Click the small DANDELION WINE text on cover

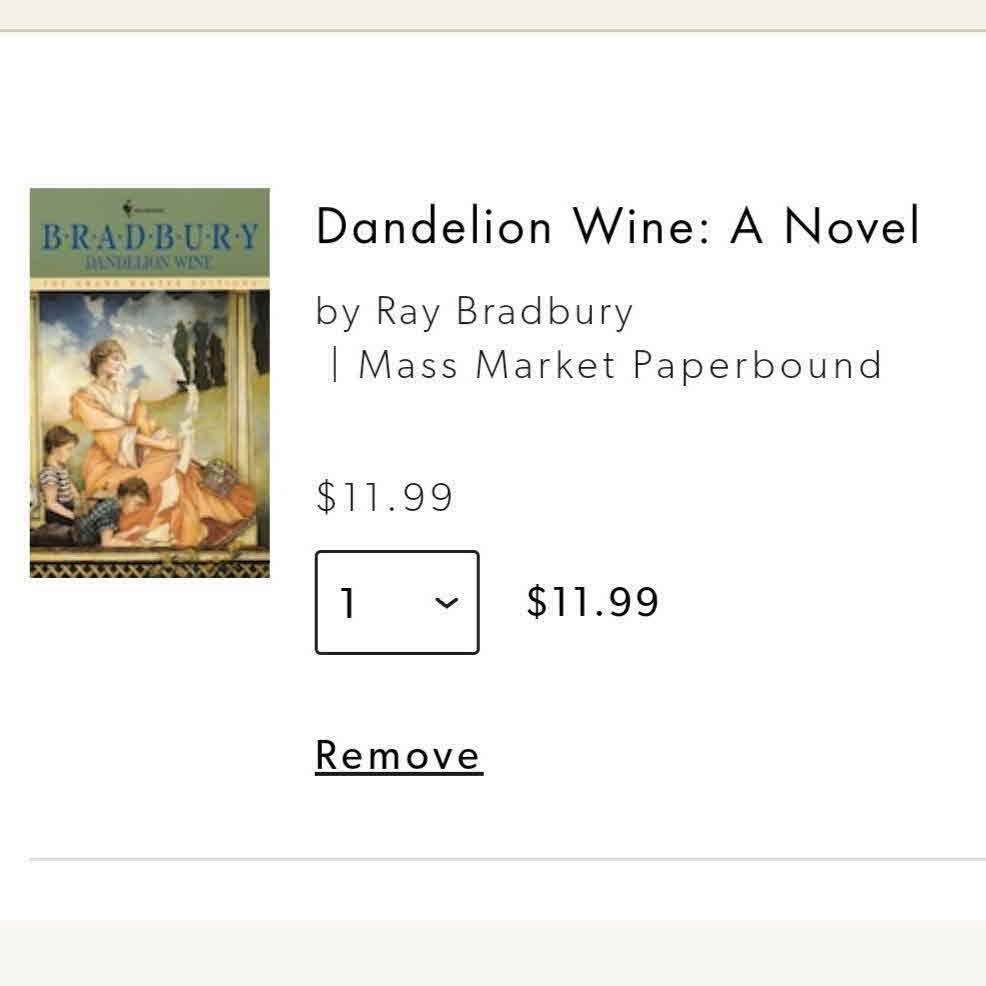coord(149,262)
